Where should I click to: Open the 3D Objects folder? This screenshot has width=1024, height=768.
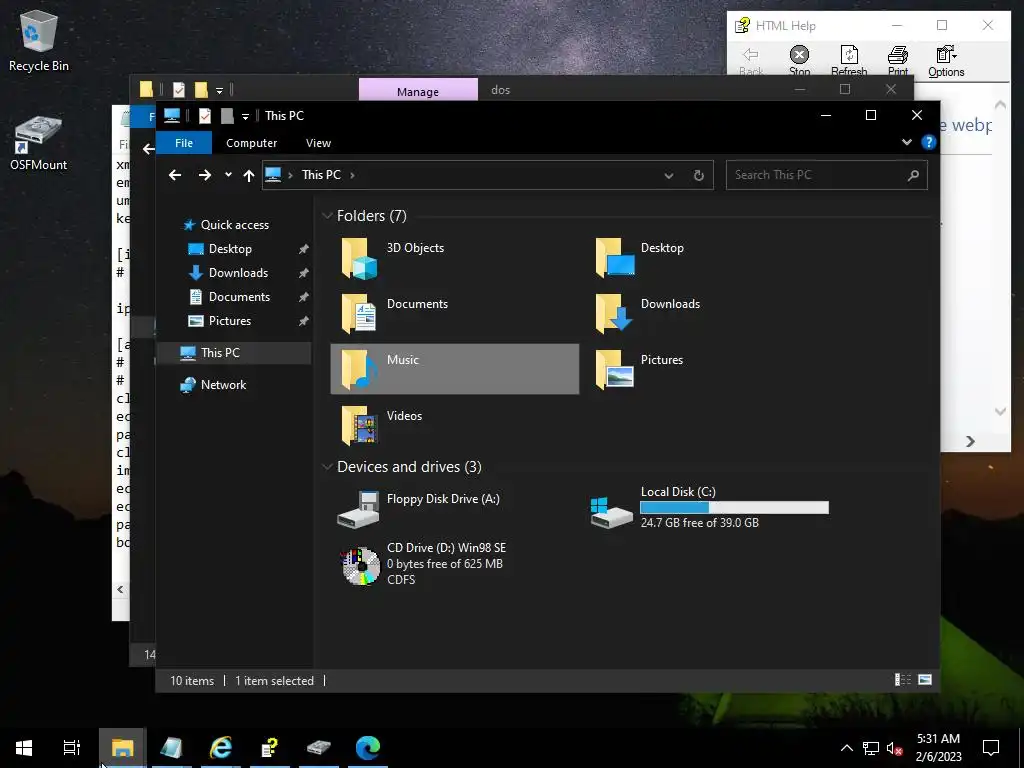pos(392,257)
